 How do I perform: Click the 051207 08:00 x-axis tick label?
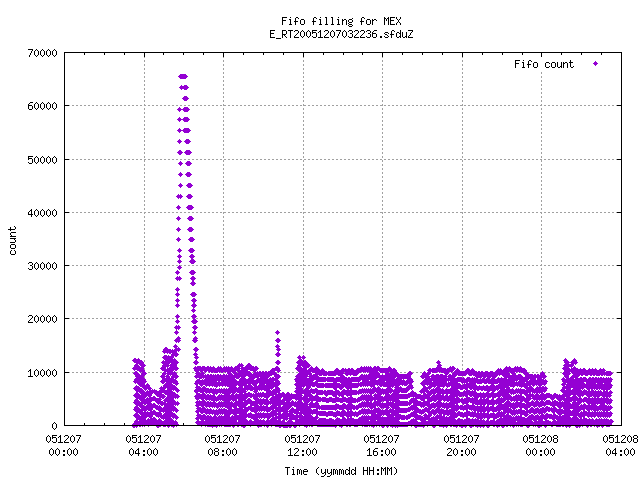(222, 446)
